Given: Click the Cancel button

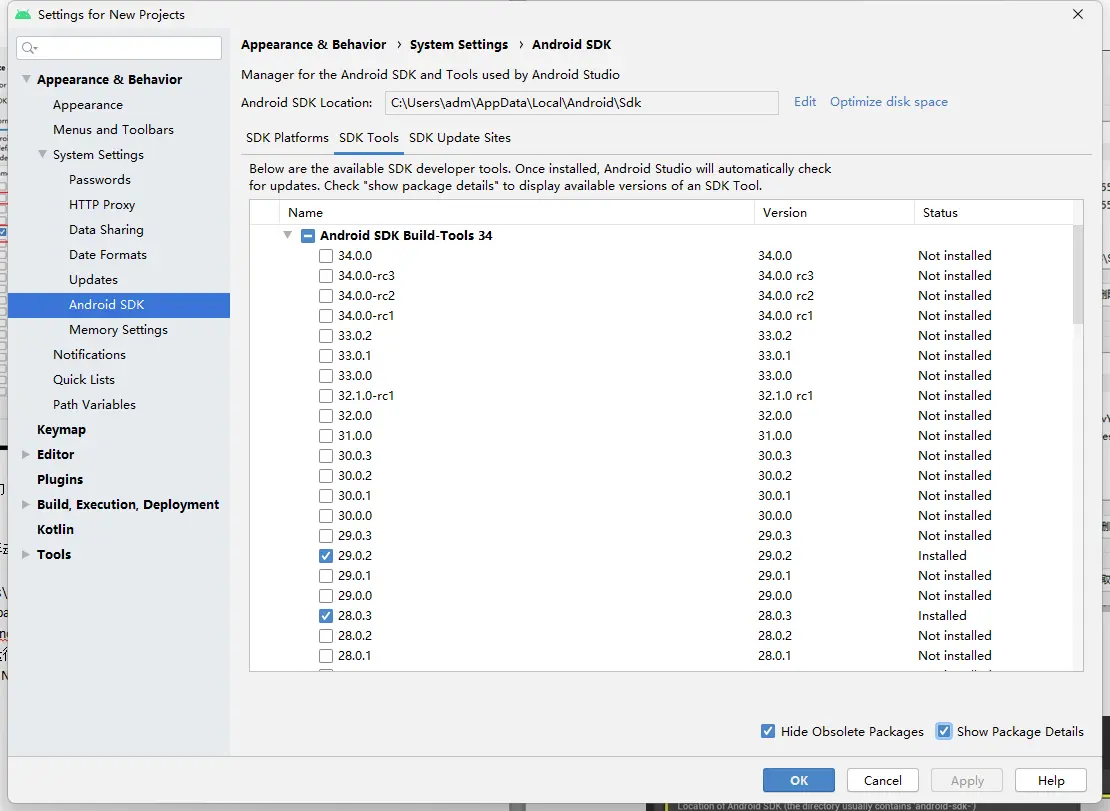Looking at the screenshot, I should [x=883, y=780].
